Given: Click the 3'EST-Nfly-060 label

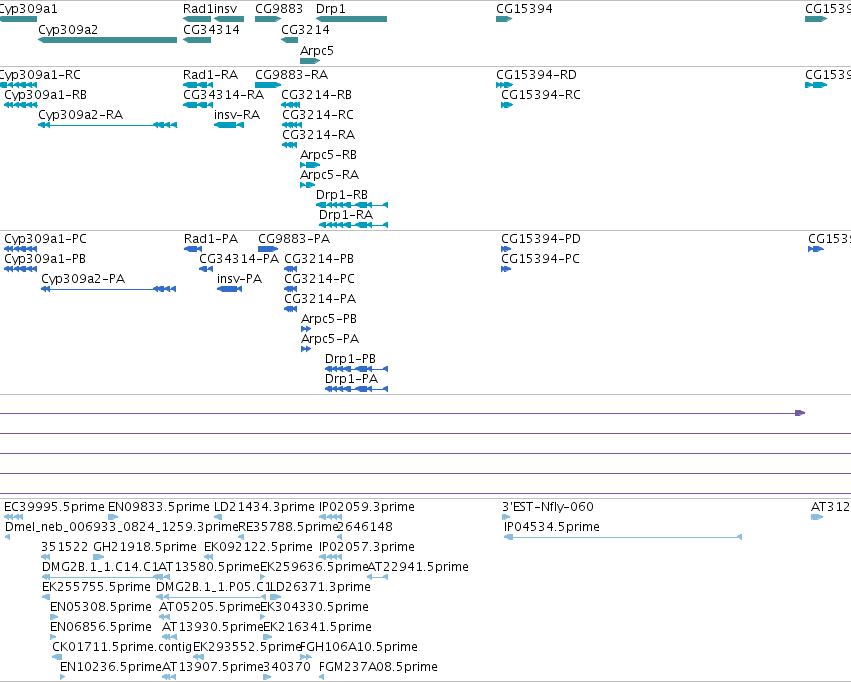Looking at the screenshot, I should click(548, 507).
